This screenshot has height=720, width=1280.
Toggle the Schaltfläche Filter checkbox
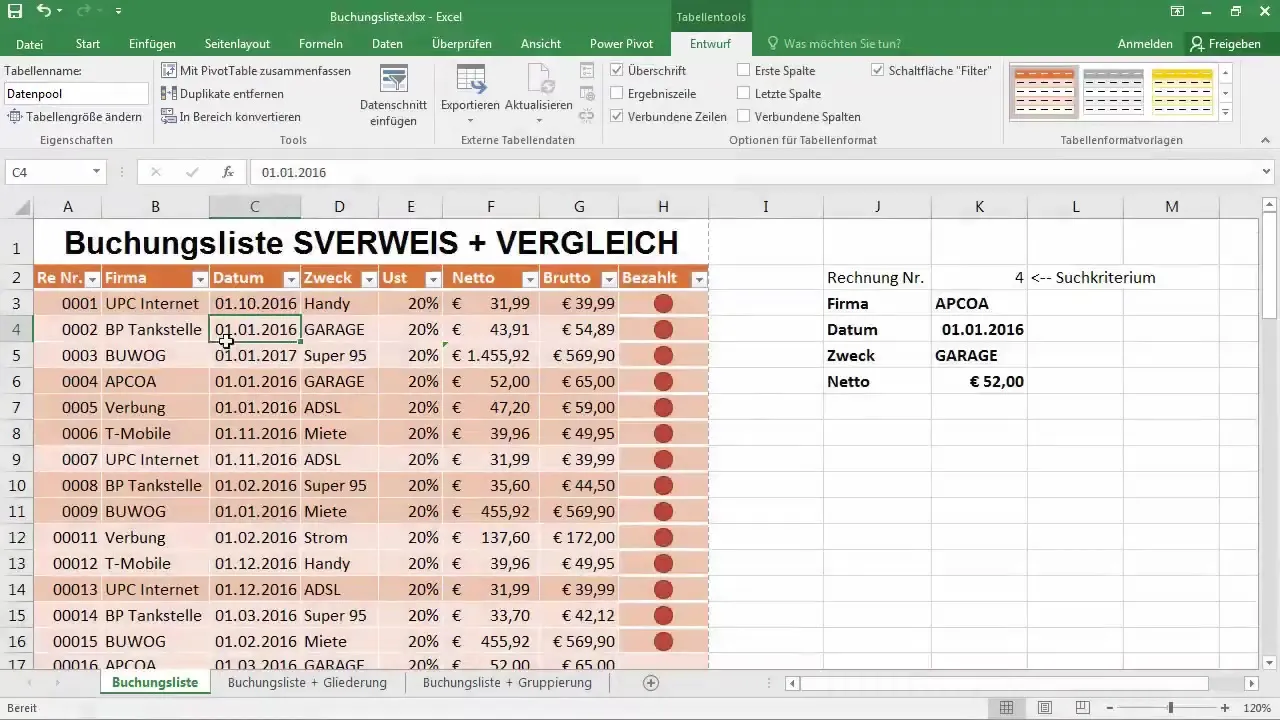[878, 71]
